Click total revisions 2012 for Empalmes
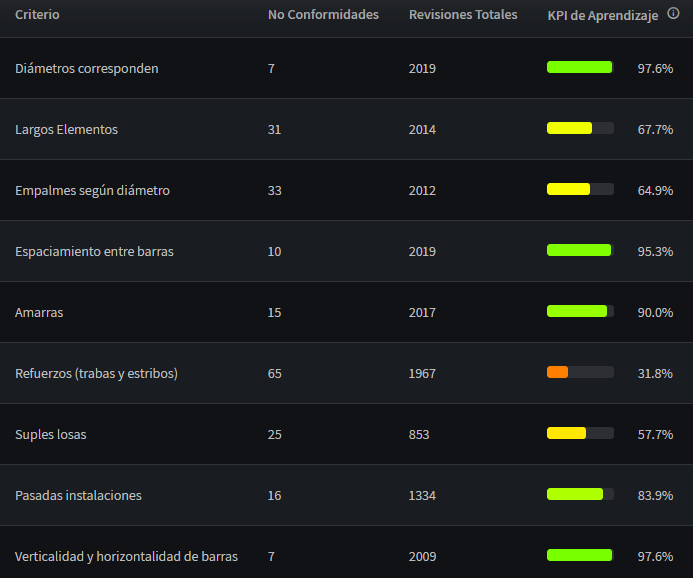 pos(422,190)
